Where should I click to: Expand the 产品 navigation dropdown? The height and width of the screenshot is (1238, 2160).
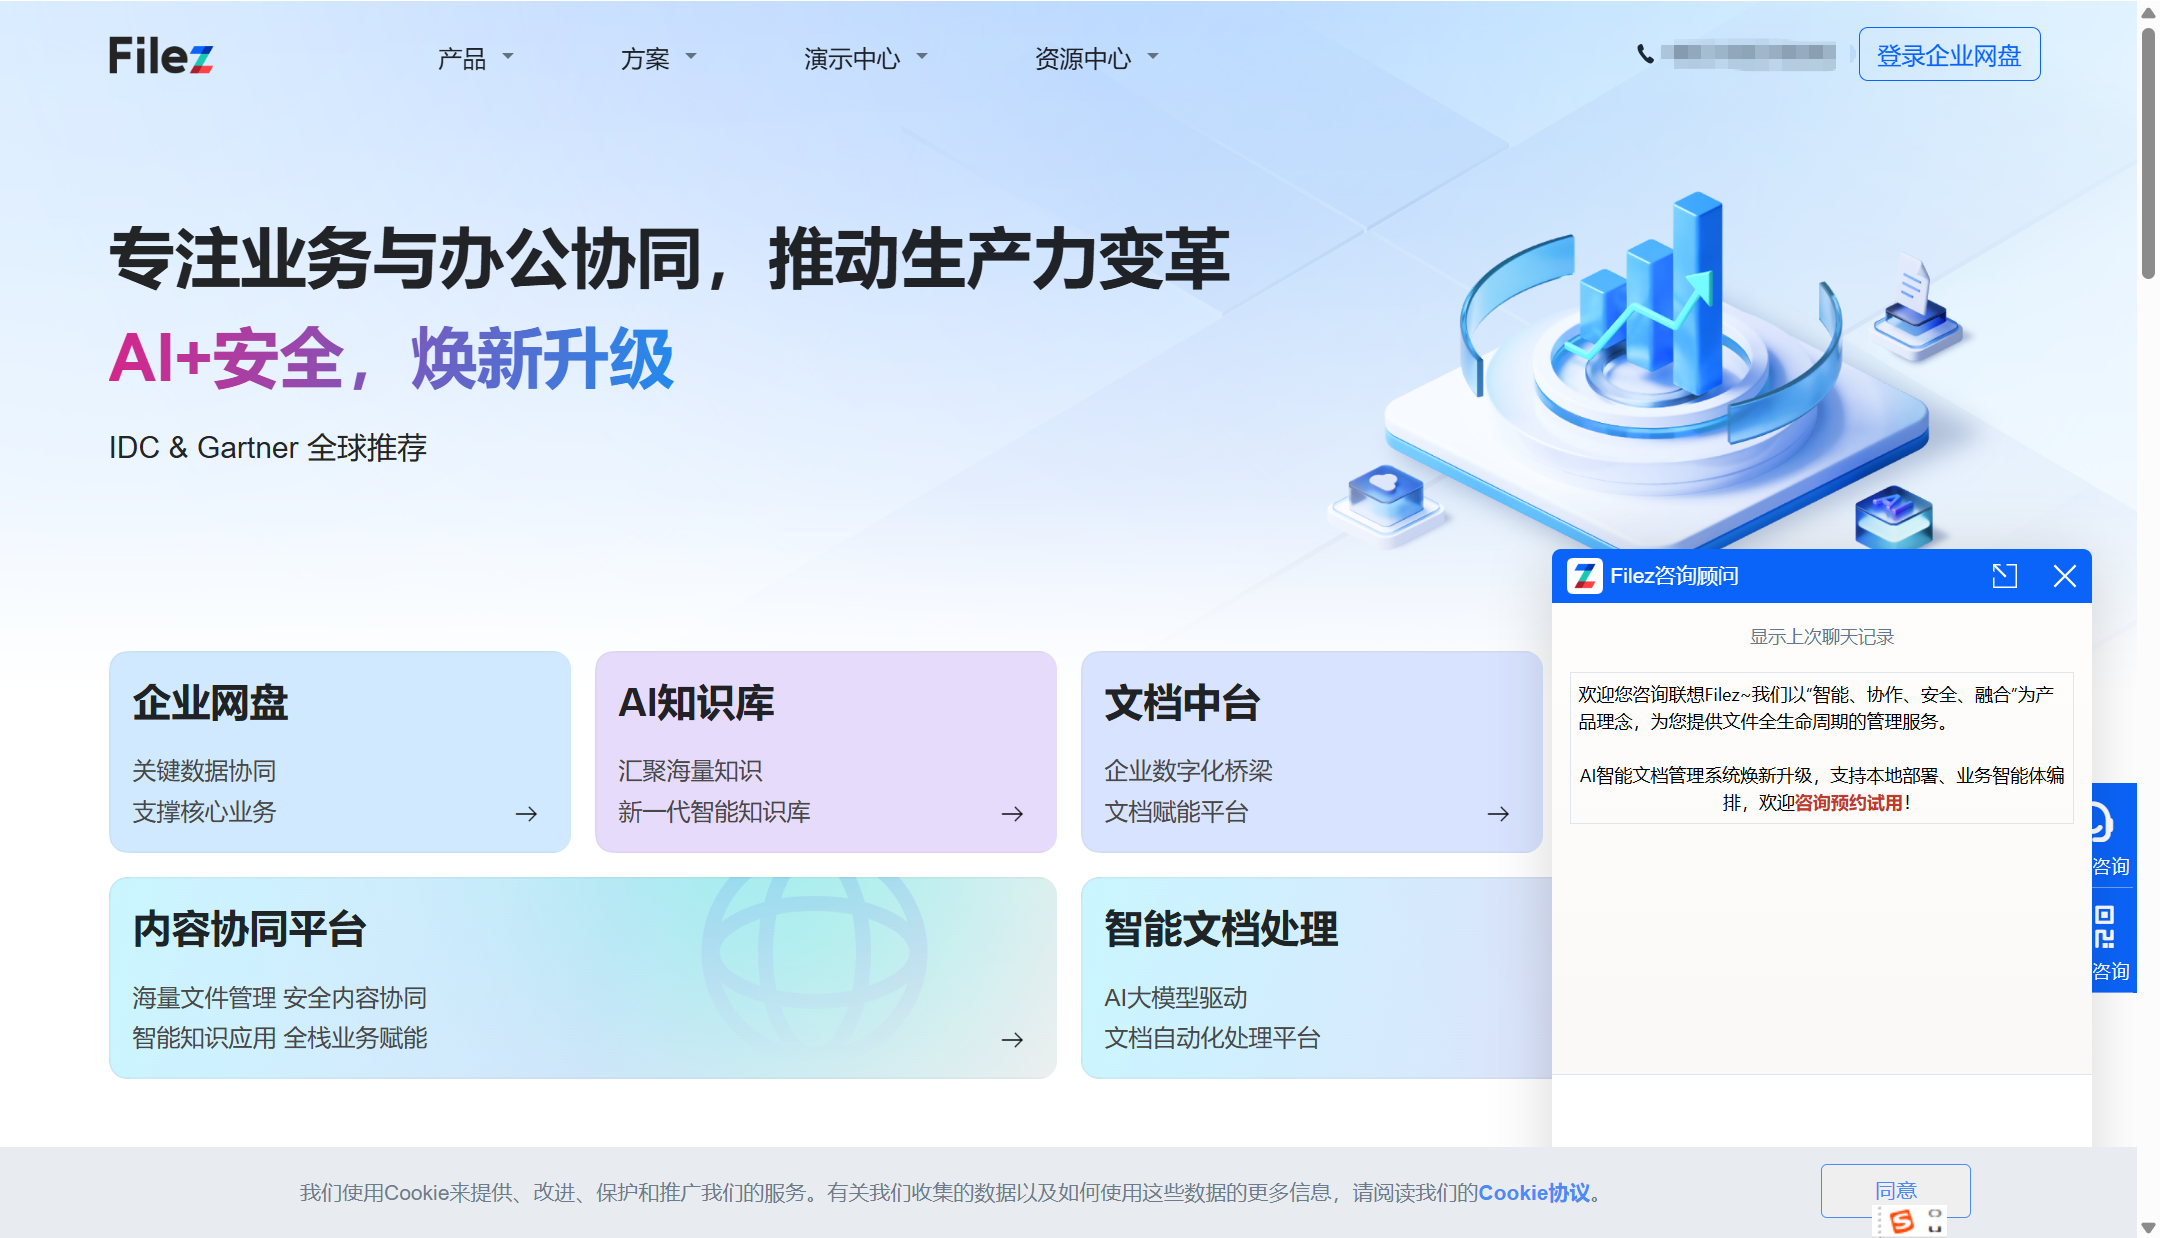point(472,58)
